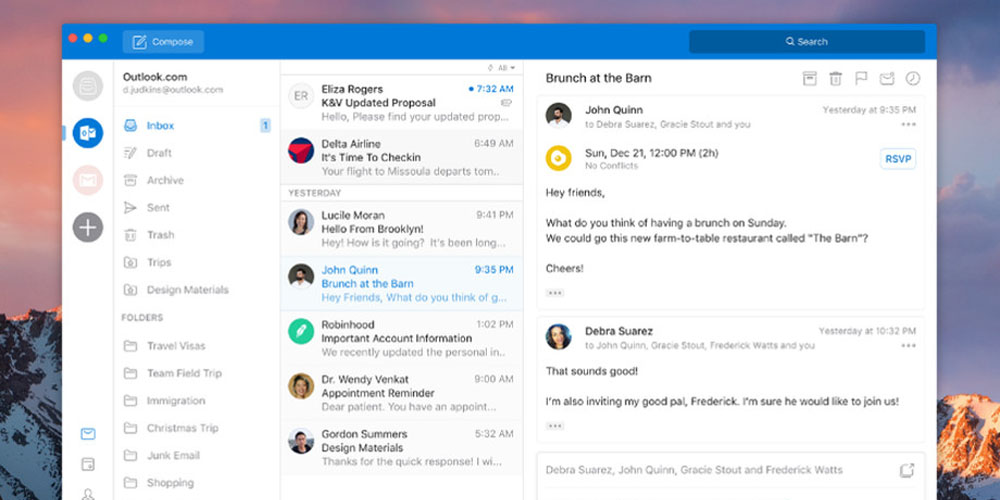Open the unified all-accounts inbox icon
Screen dimensions: 1000x500
point(88,86)
